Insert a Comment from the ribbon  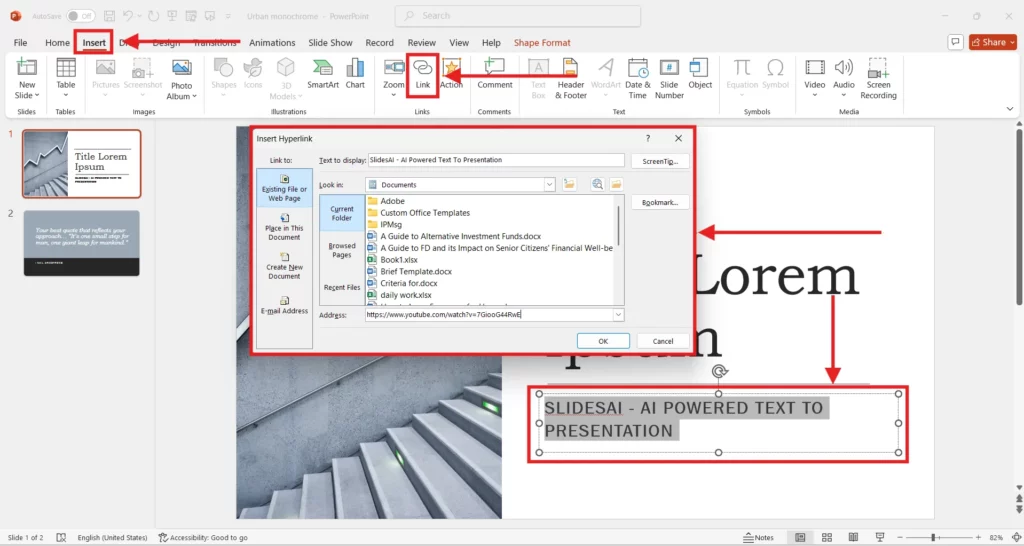494,73
